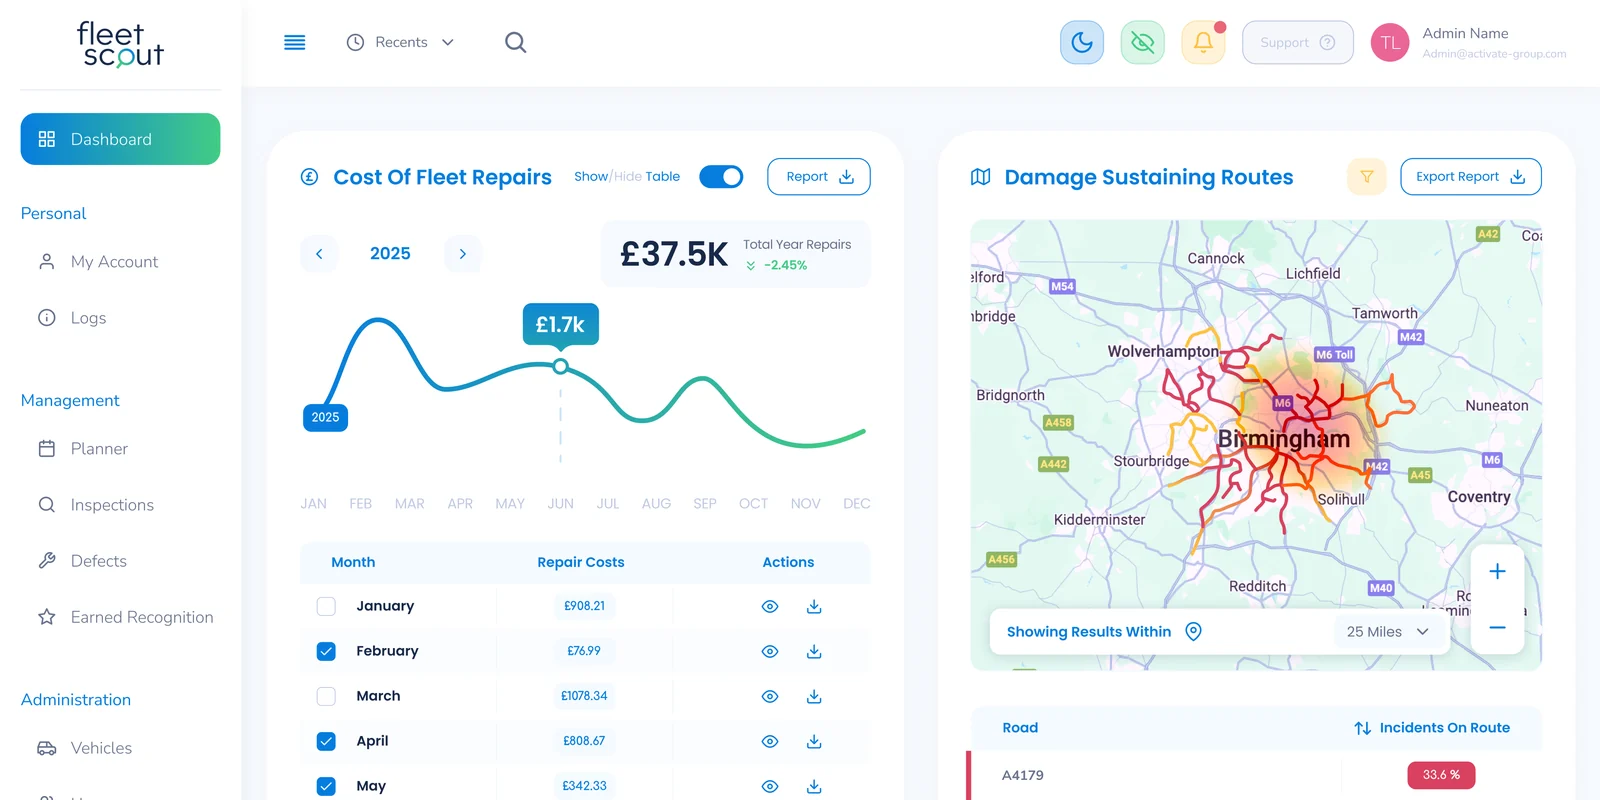The image size is (1600, 800).
Task: Zoom out on the map
Action: (x=1497, y=628)
